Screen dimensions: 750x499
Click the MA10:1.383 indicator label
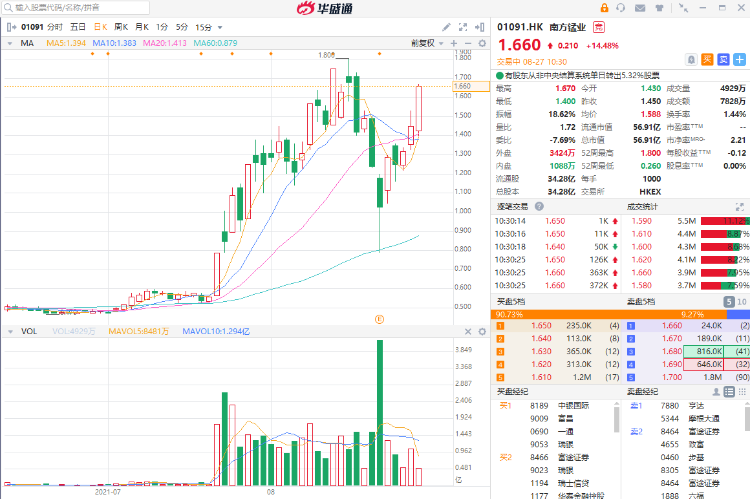click(114, 43)
